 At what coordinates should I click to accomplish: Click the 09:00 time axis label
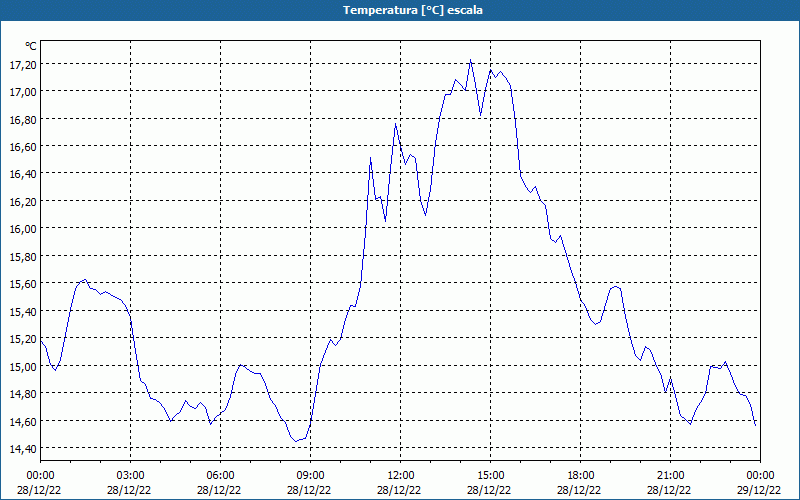(310, 476)
